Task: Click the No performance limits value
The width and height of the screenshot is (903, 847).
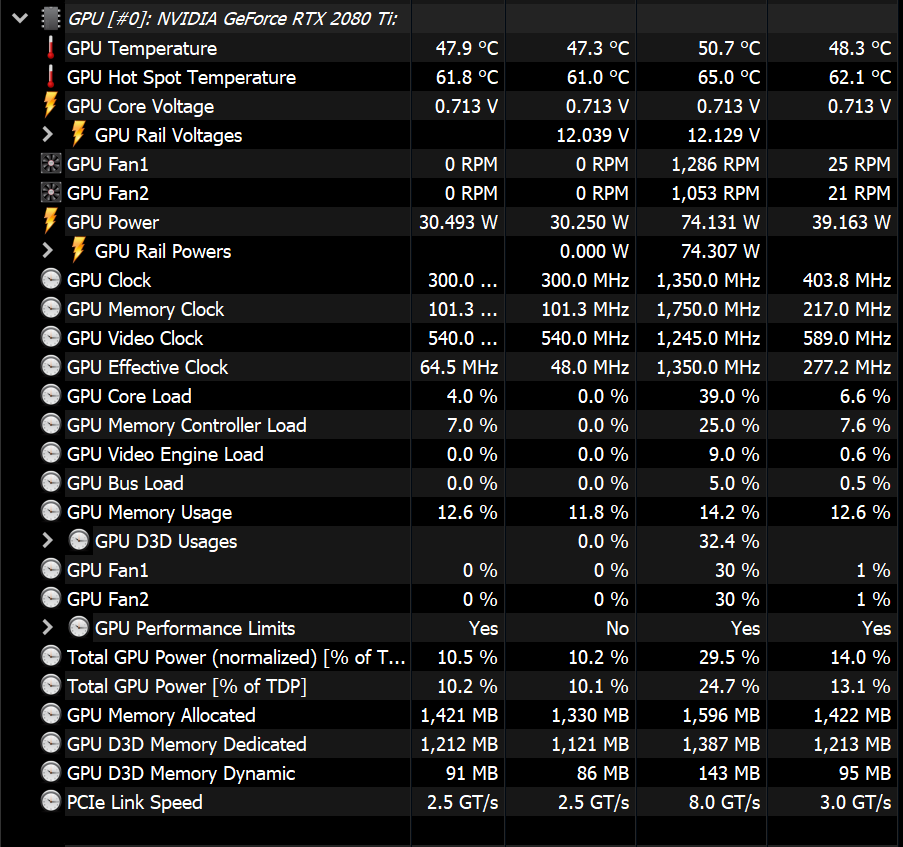Action: pos(617,628)
